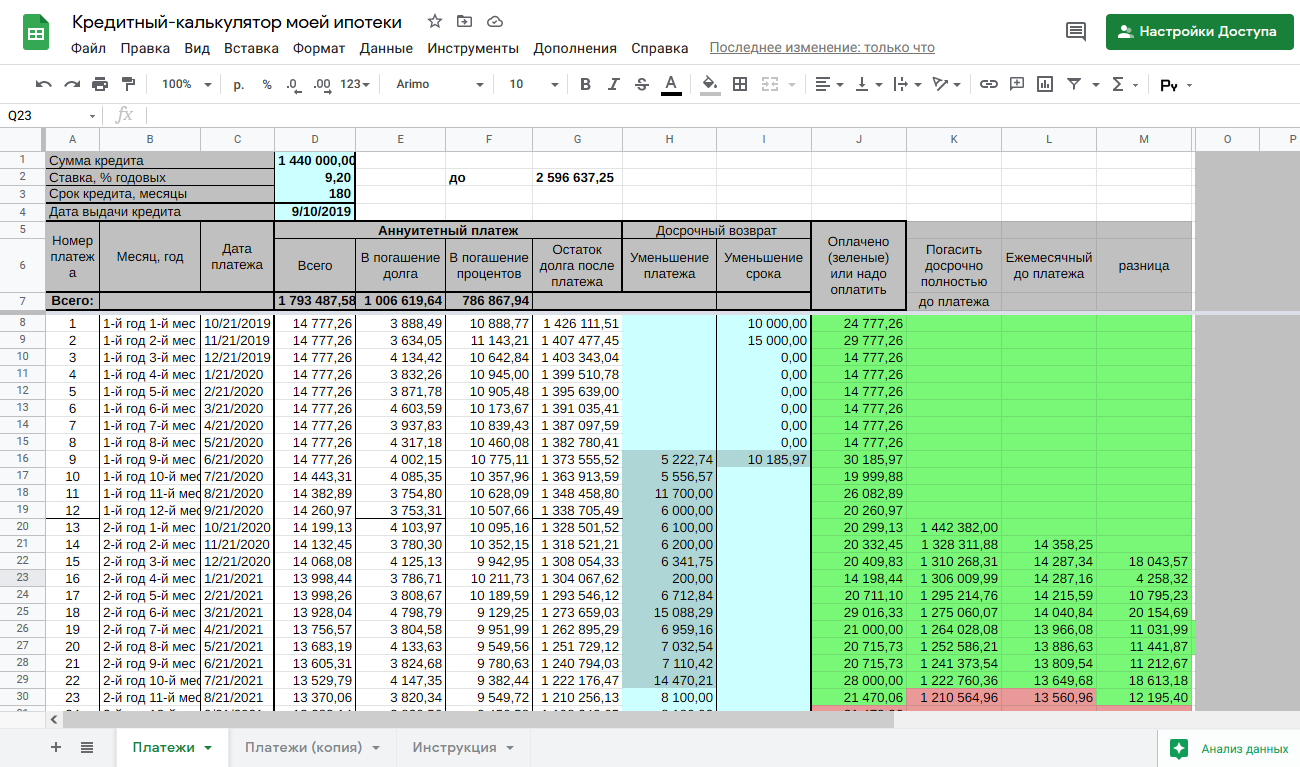Click the Анализ данных explore button
Screen dimensions: 1300x767
coord(1229,748)
